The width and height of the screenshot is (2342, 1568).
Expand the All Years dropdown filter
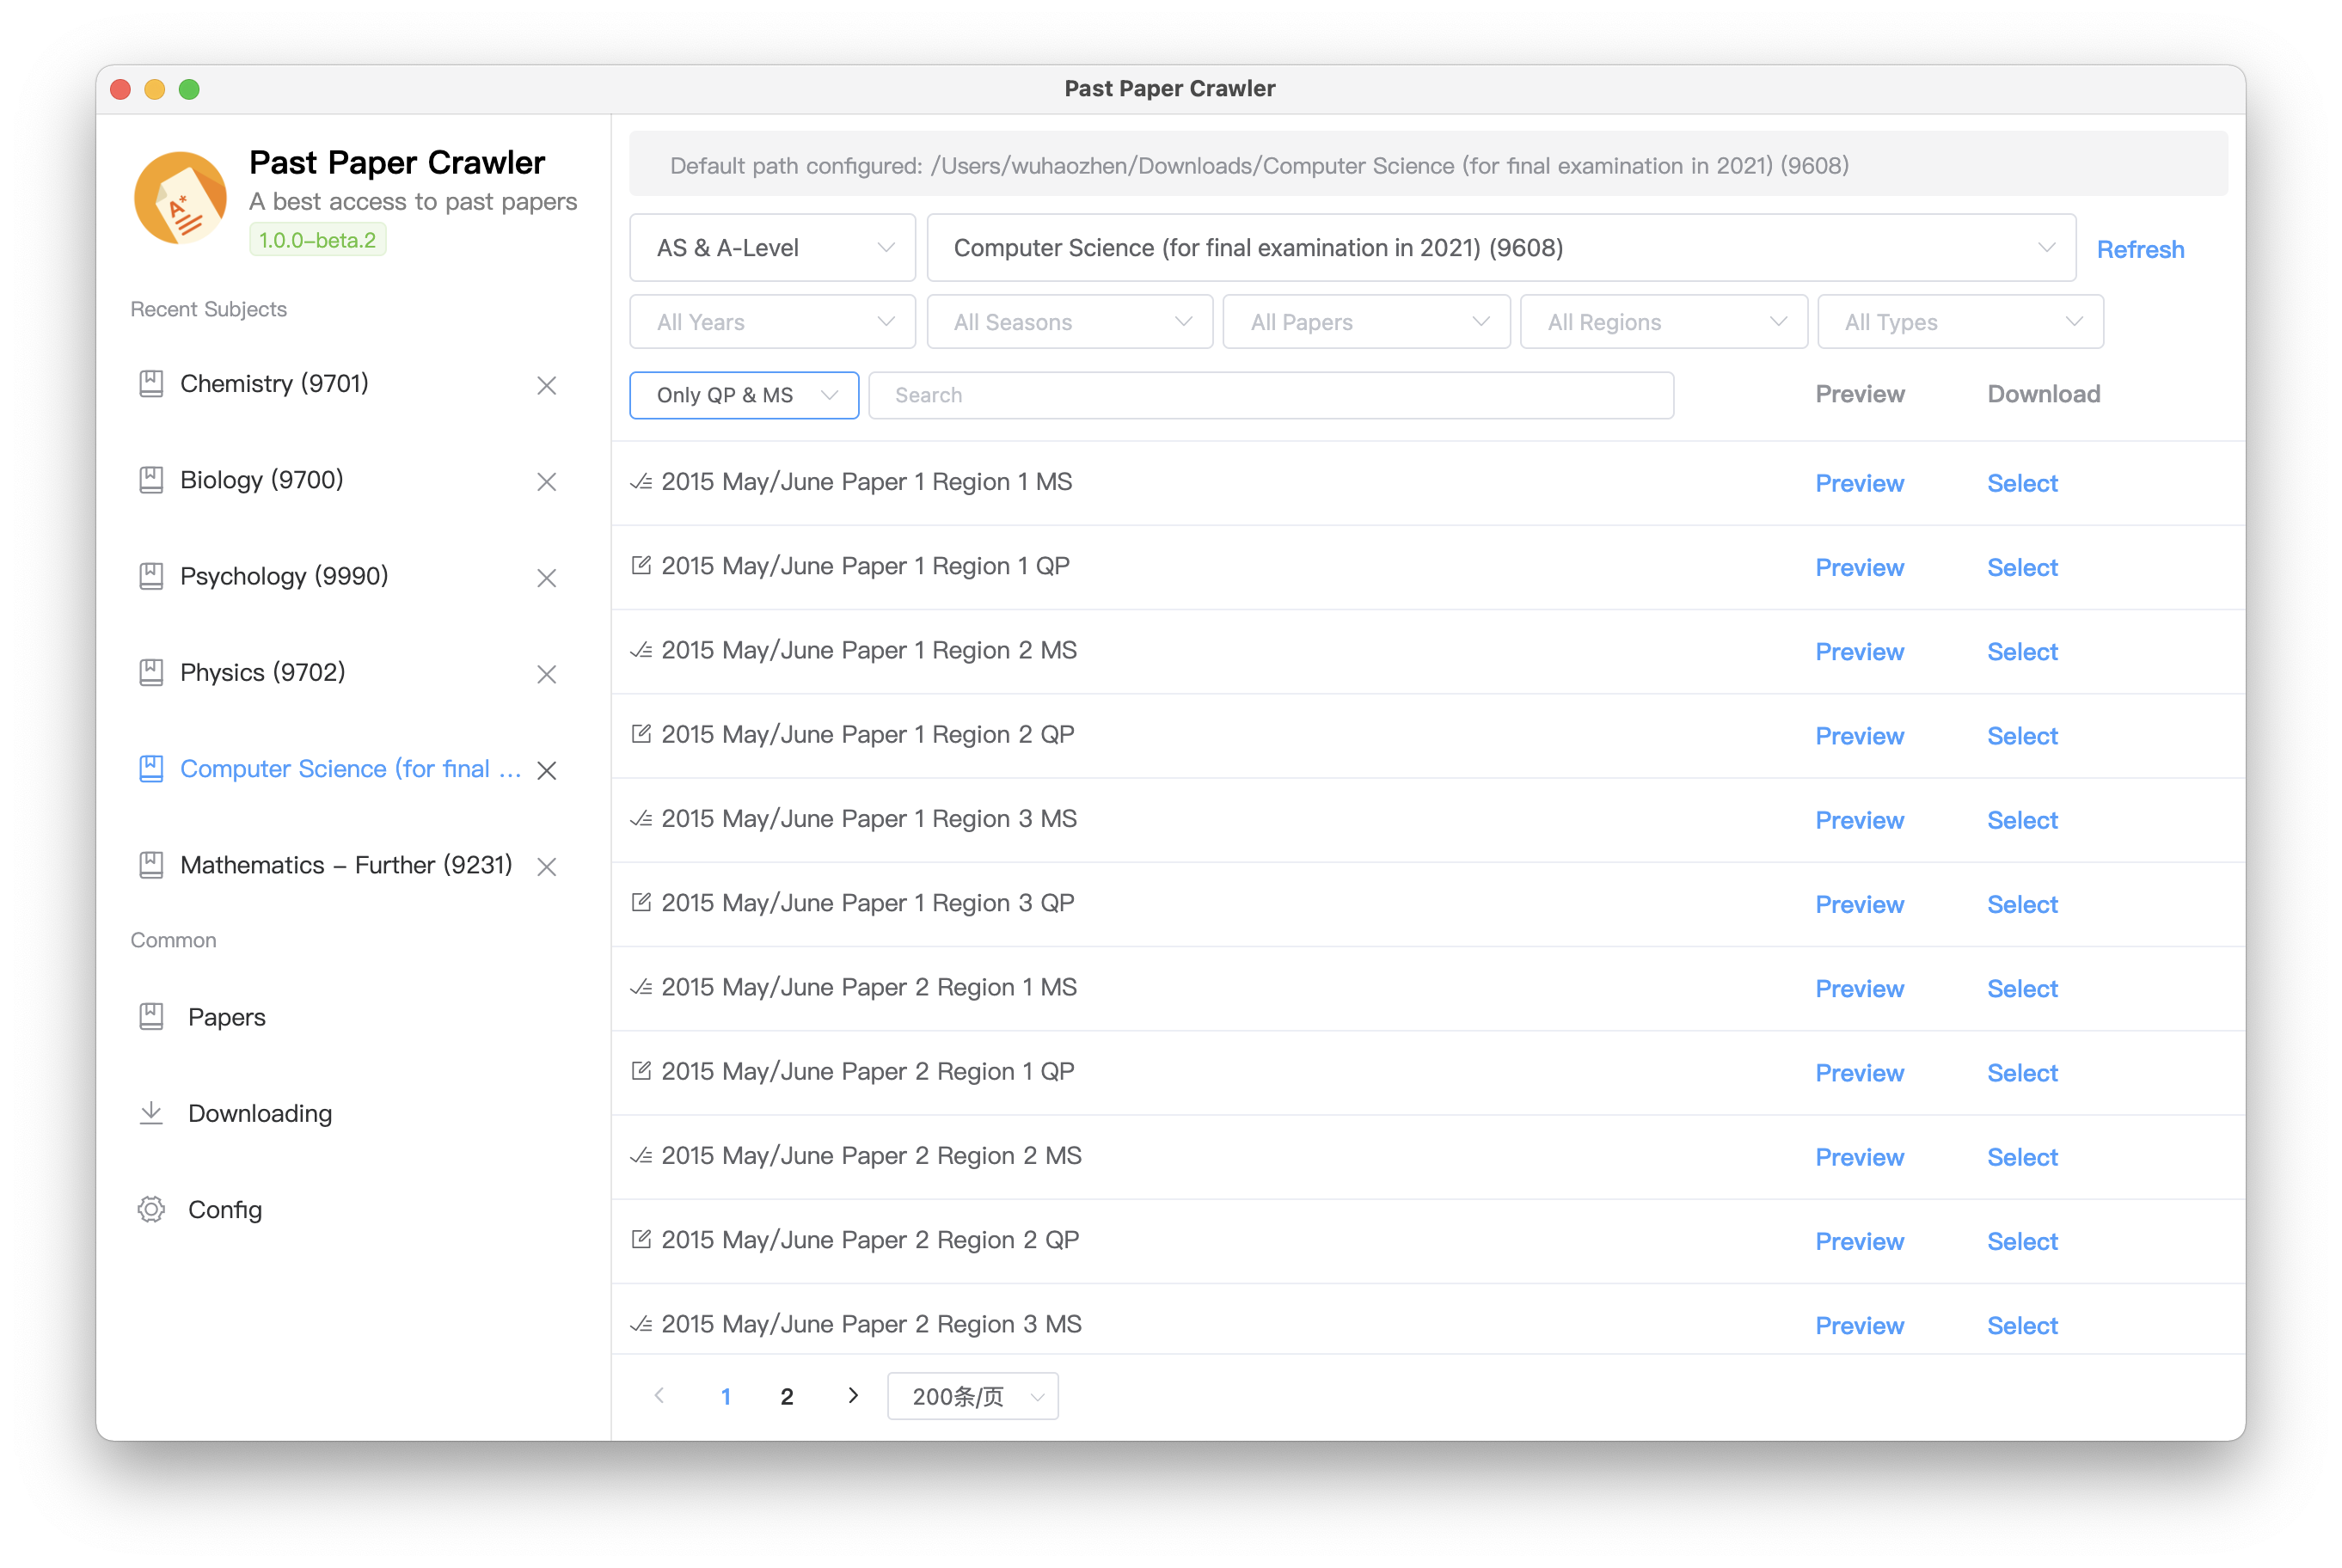point(772,322)
